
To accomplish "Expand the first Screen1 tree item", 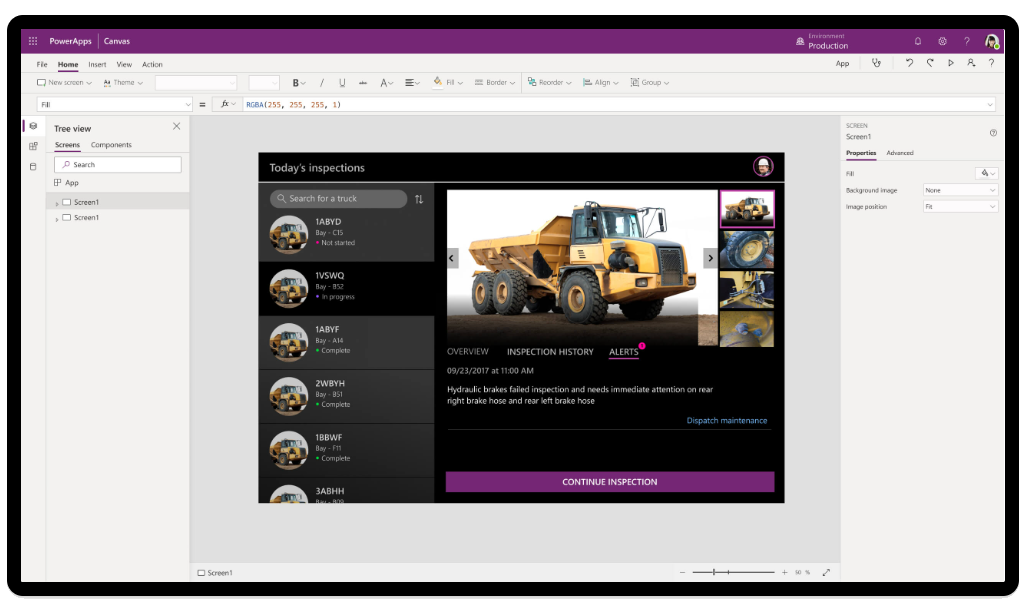I will pos(57,203).
